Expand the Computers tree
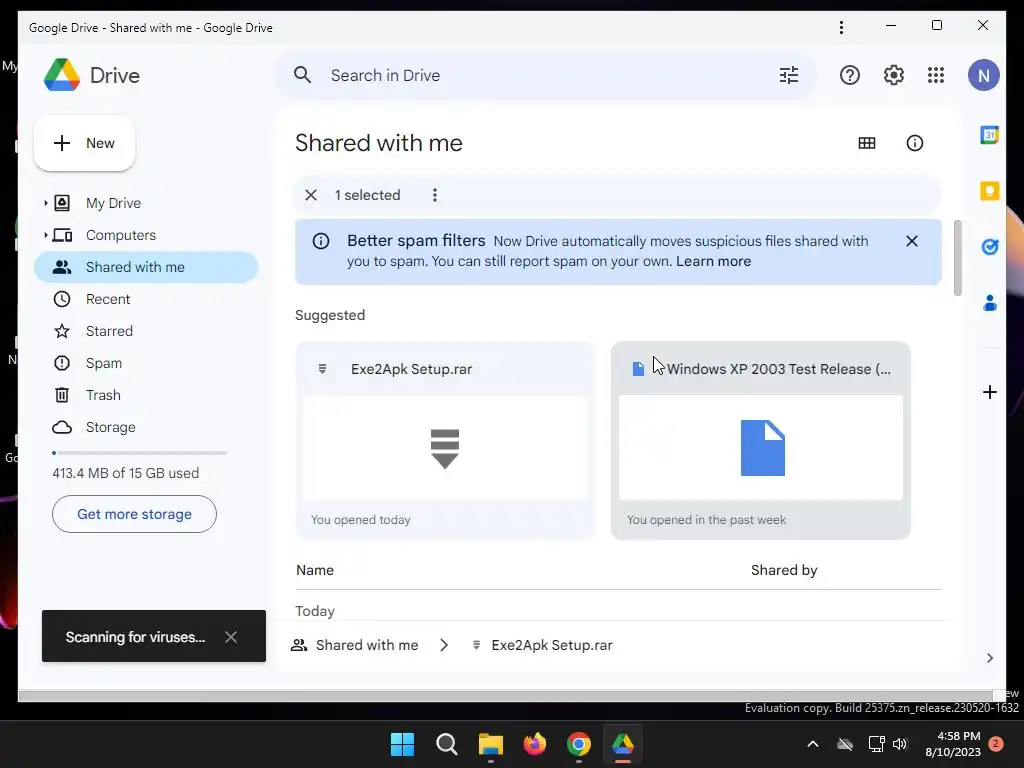Image resolution: width=1024 pixels, height=768 pixels. click(x=46, y=235)
